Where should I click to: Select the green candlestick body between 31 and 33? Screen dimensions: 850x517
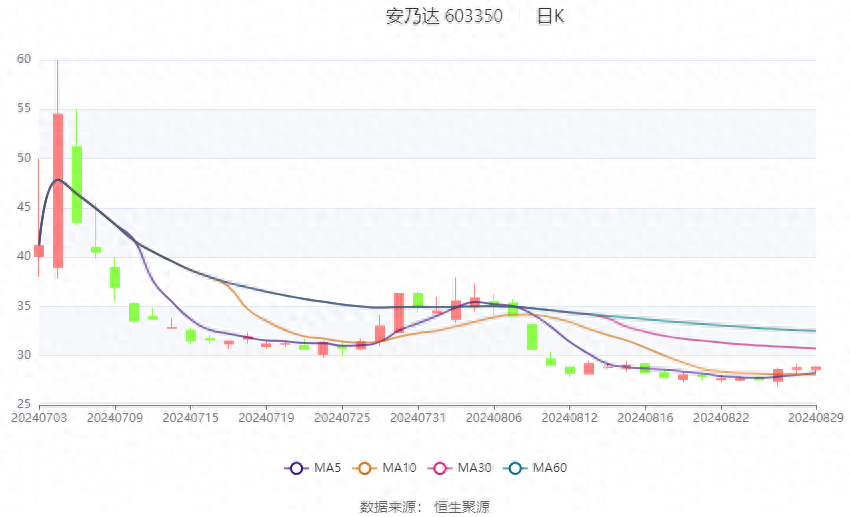pyautogui.click(x=532, y=337)
